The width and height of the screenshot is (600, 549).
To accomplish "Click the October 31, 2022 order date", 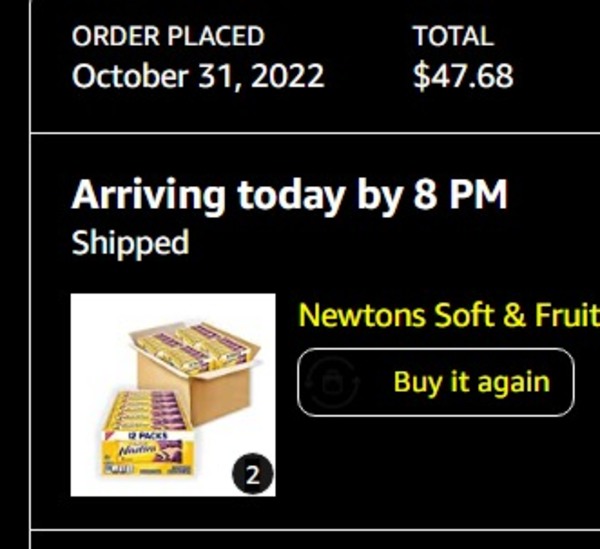I will pos(198,76).
